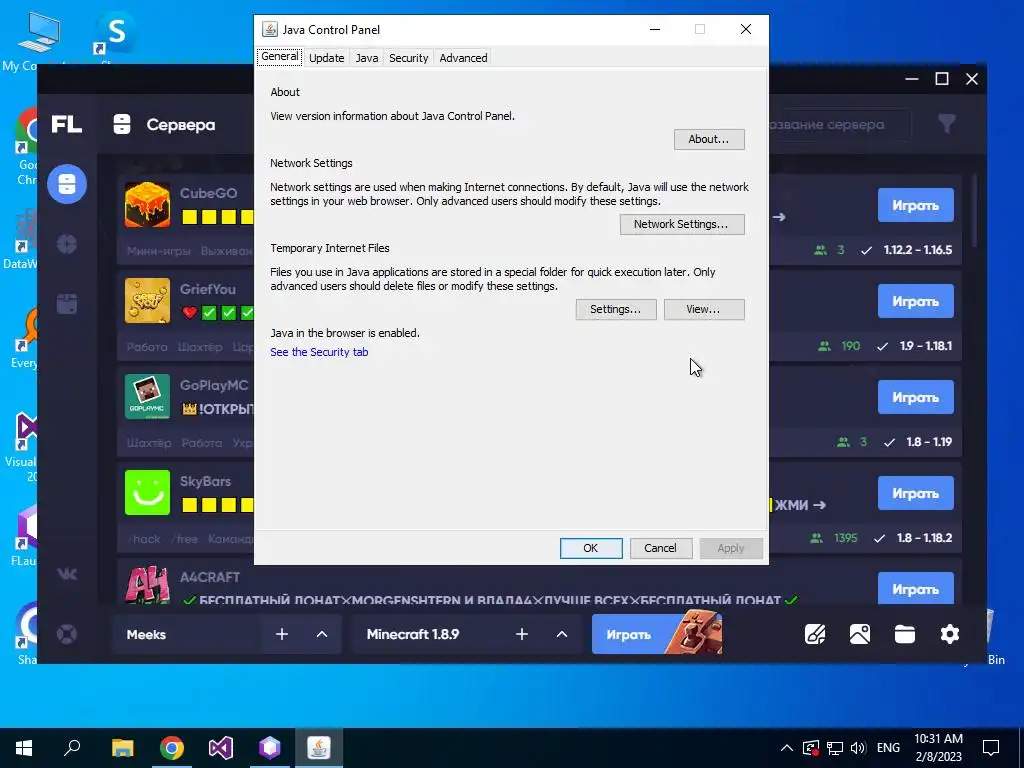This screenshot has height=768, width=1024.
Task: Open the box icon in launcher sidebar
Action: click(67, 304)
